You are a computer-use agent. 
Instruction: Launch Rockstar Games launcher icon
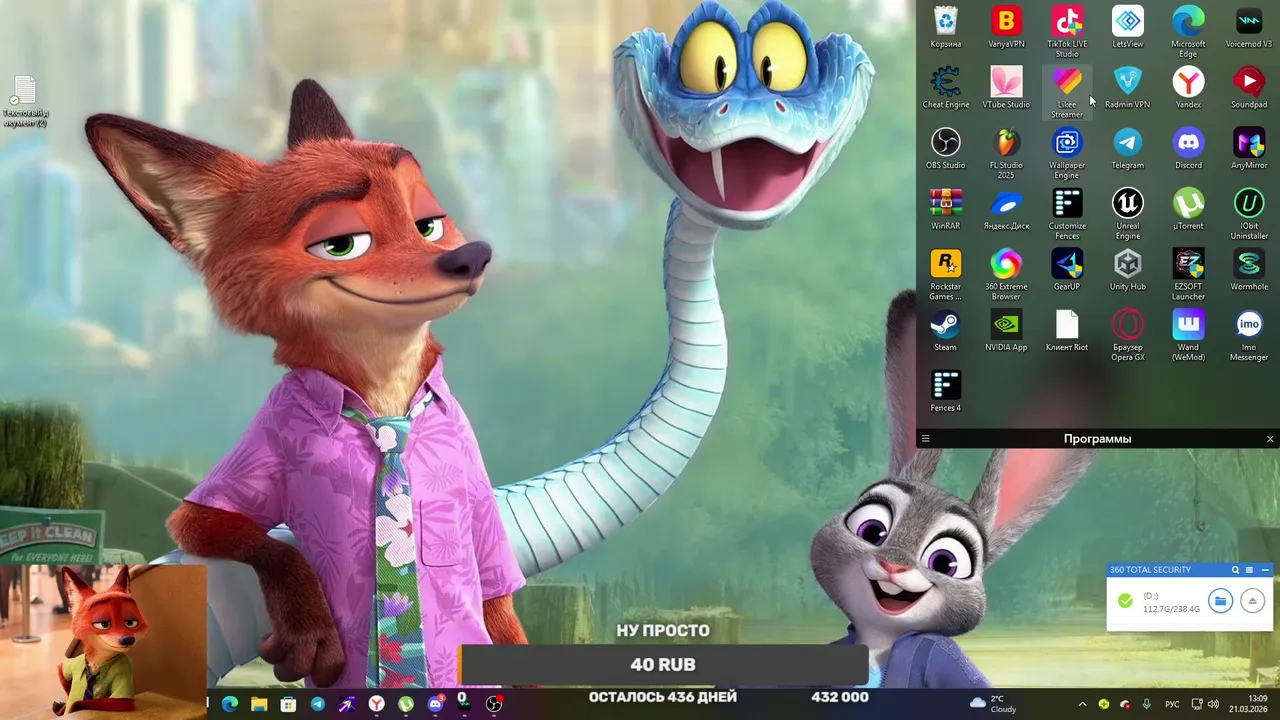(x=945, y=275)
